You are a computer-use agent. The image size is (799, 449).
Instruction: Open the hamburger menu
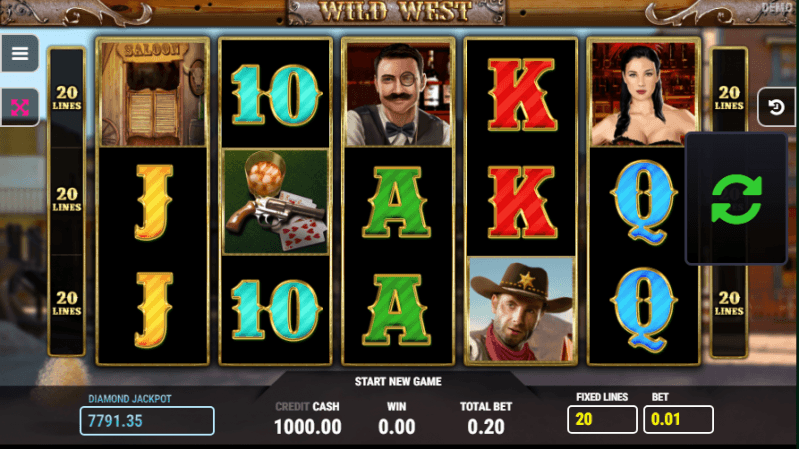tap(20, 53)
